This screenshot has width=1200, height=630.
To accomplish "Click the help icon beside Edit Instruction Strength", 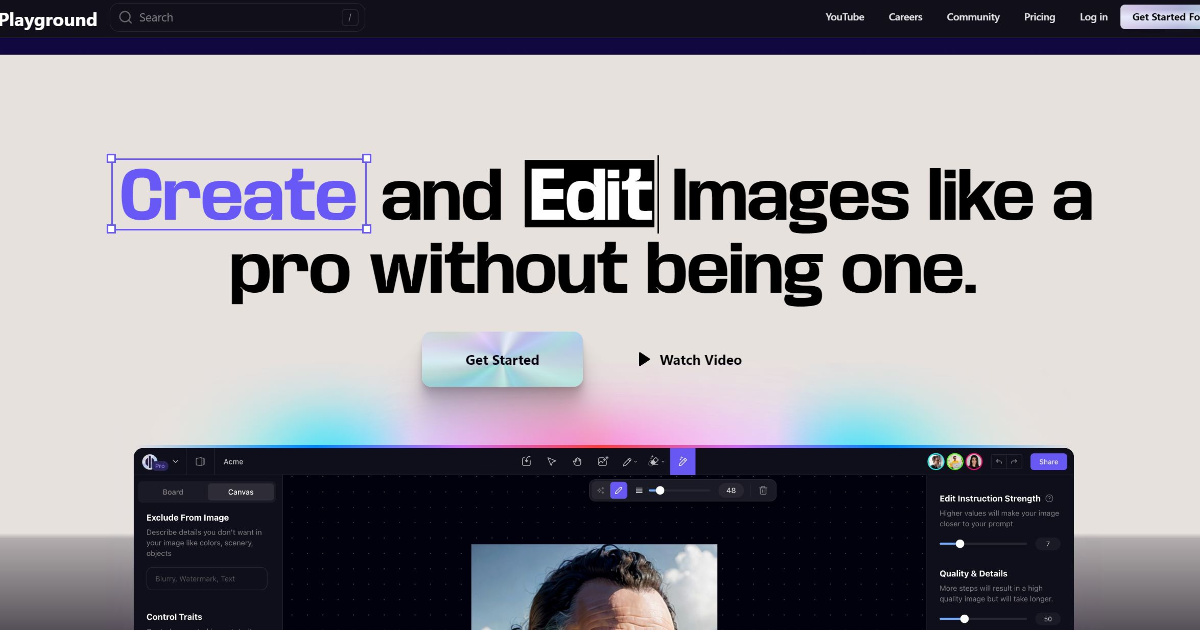I will [x=1049, y=498].
